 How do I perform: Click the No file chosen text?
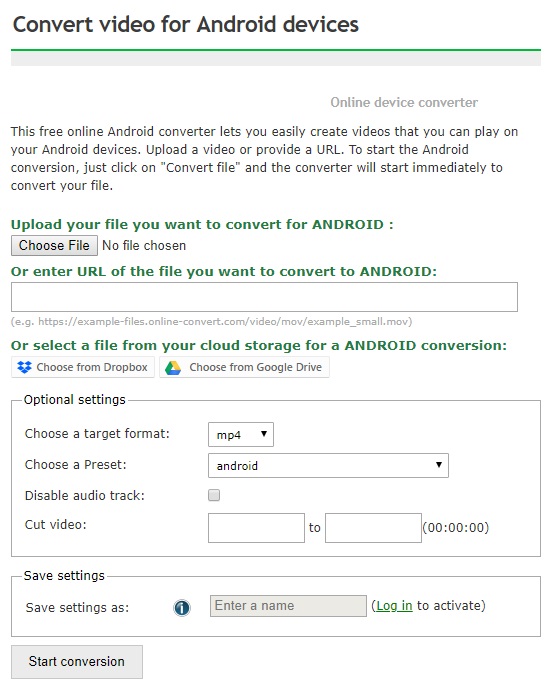click(x=144, y=246)
